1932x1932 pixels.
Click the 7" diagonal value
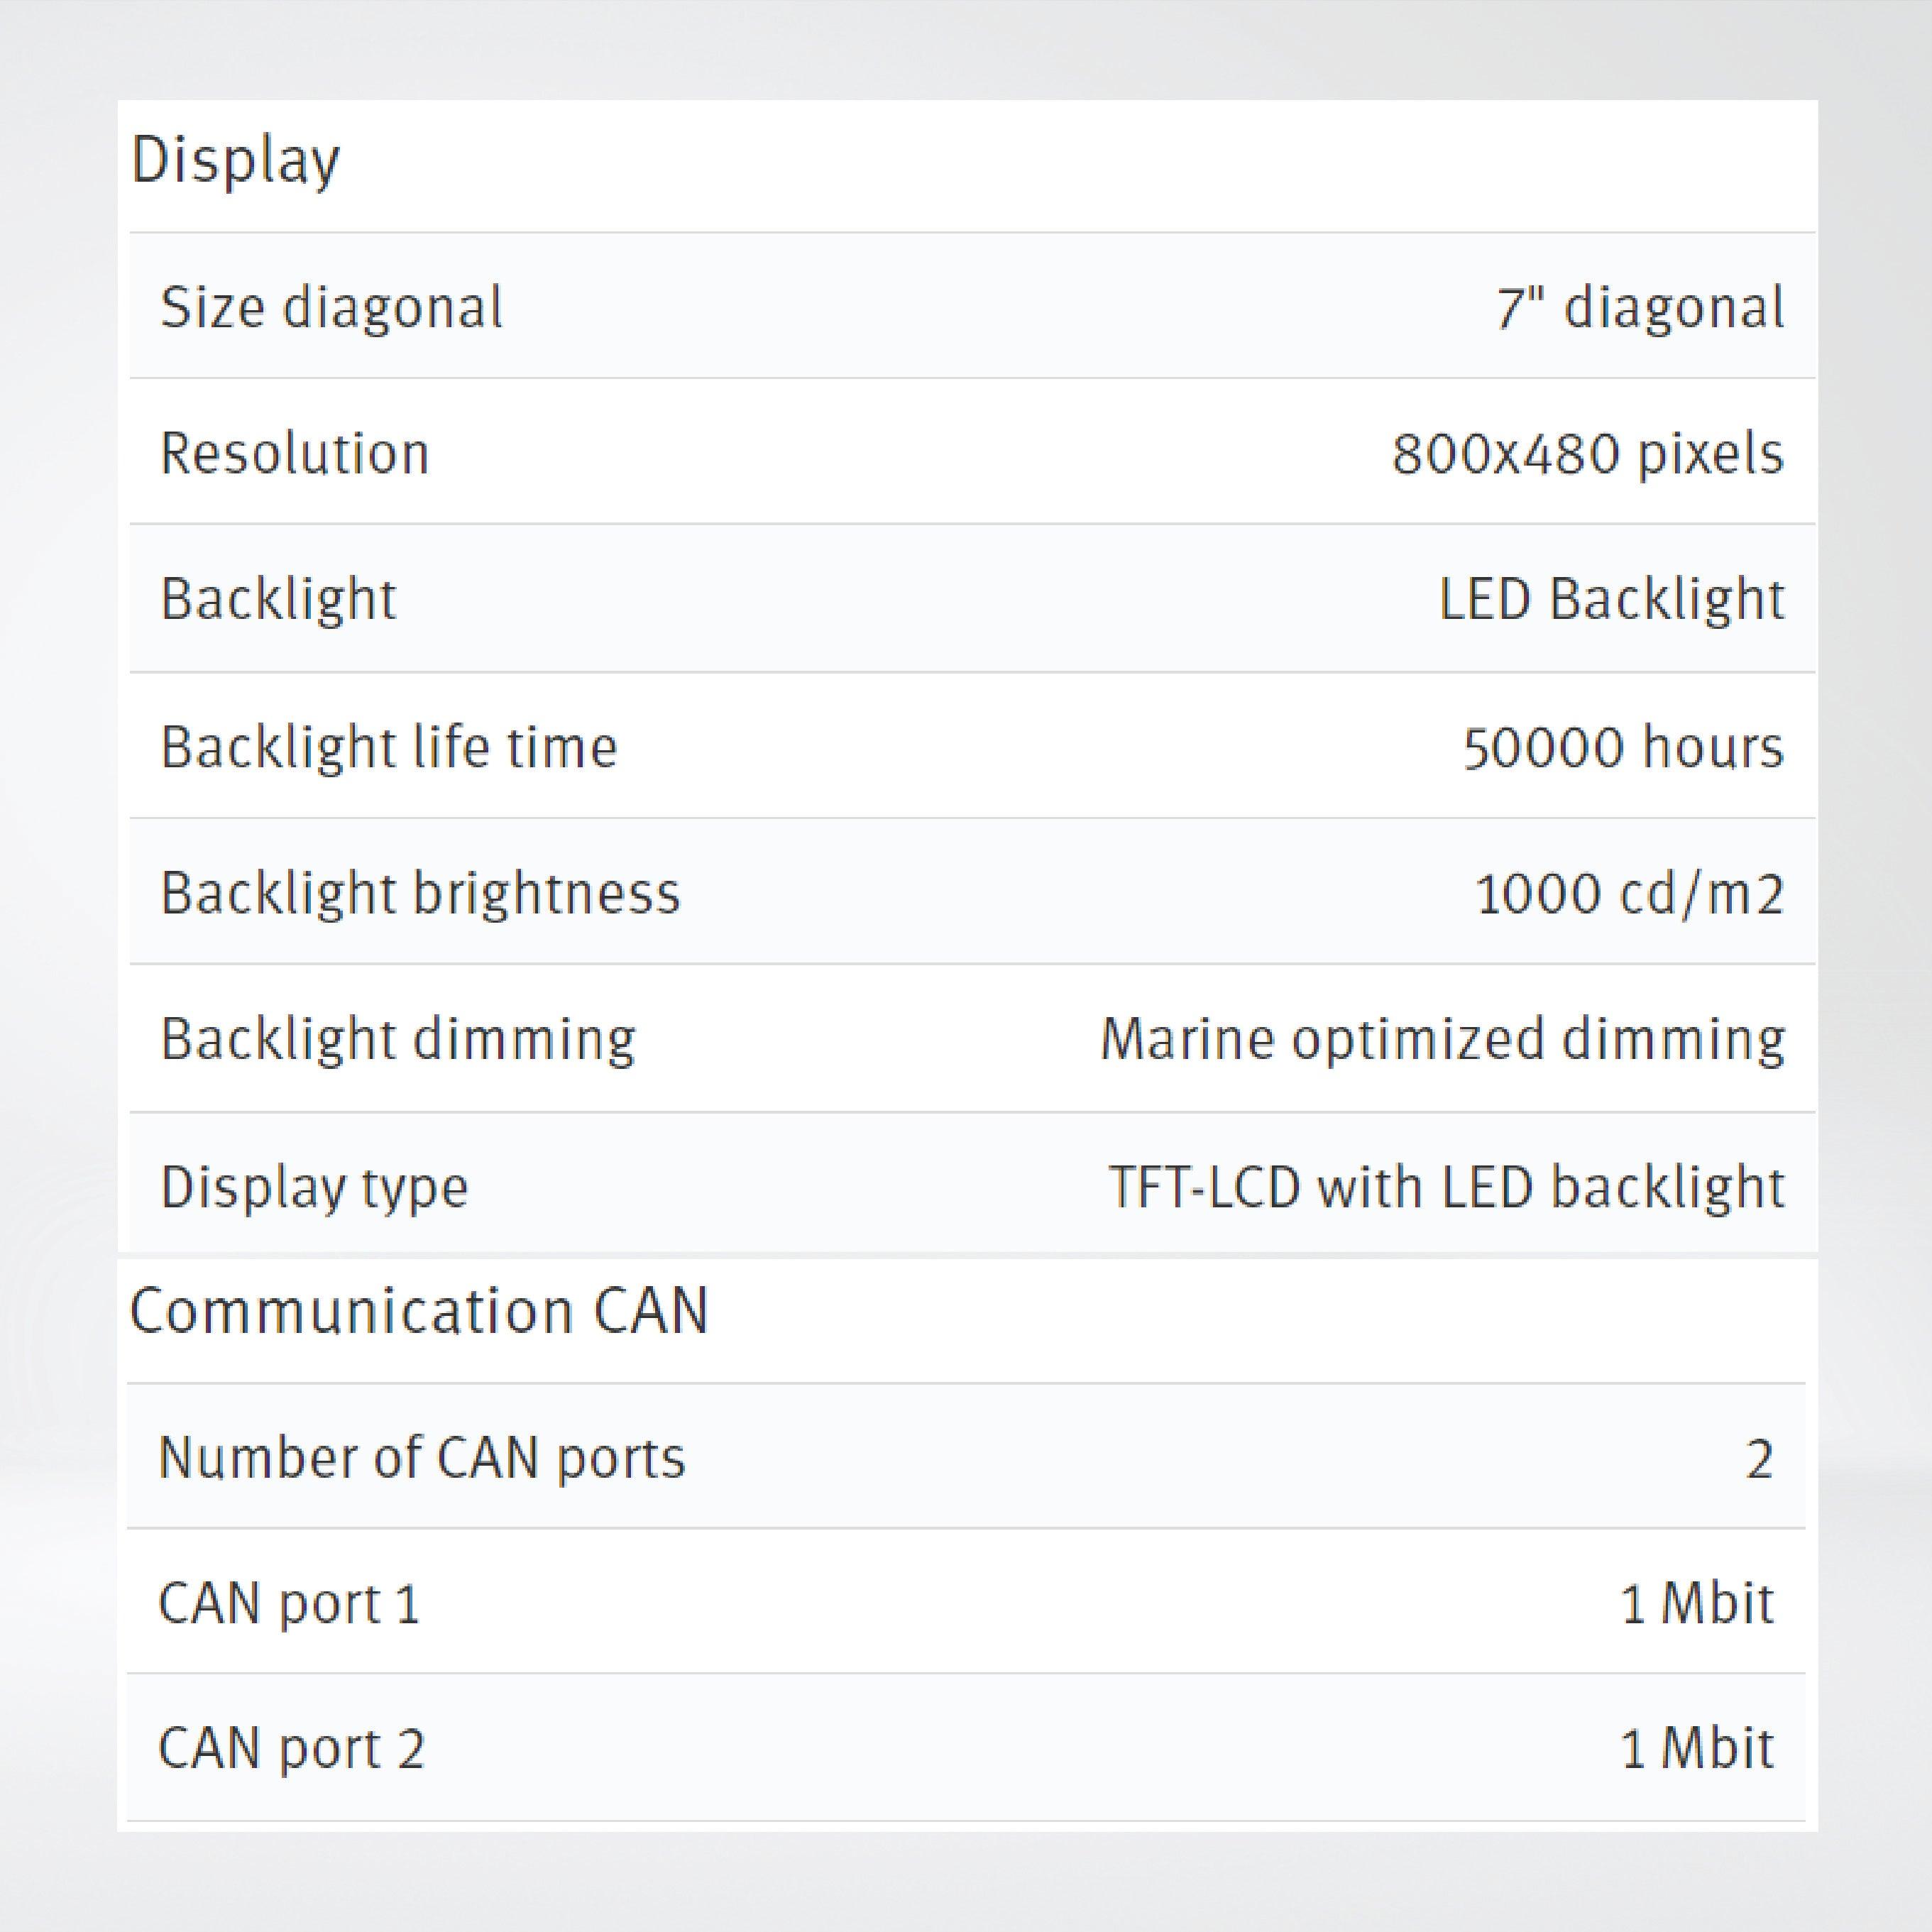pyautogui.click(x=1639, y=307)
